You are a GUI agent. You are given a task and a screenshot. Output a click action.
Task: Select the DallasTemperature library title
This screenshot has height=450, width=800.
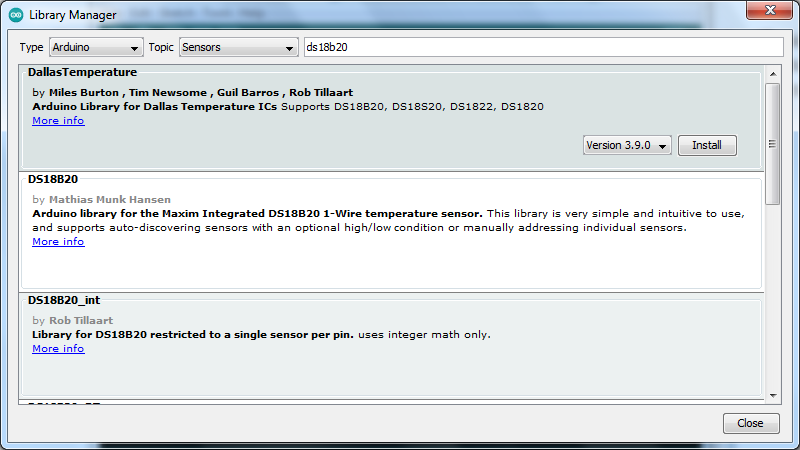coord(82,72)
